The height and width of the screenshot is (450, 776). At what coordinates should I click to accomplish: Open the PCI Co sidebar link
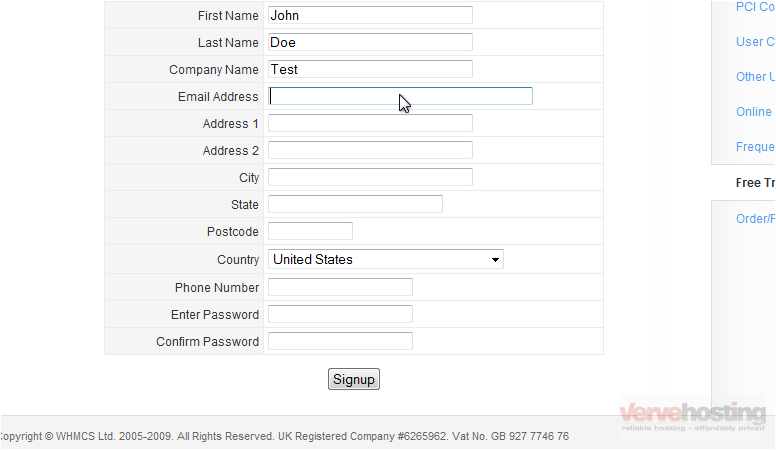pos(755,7)
